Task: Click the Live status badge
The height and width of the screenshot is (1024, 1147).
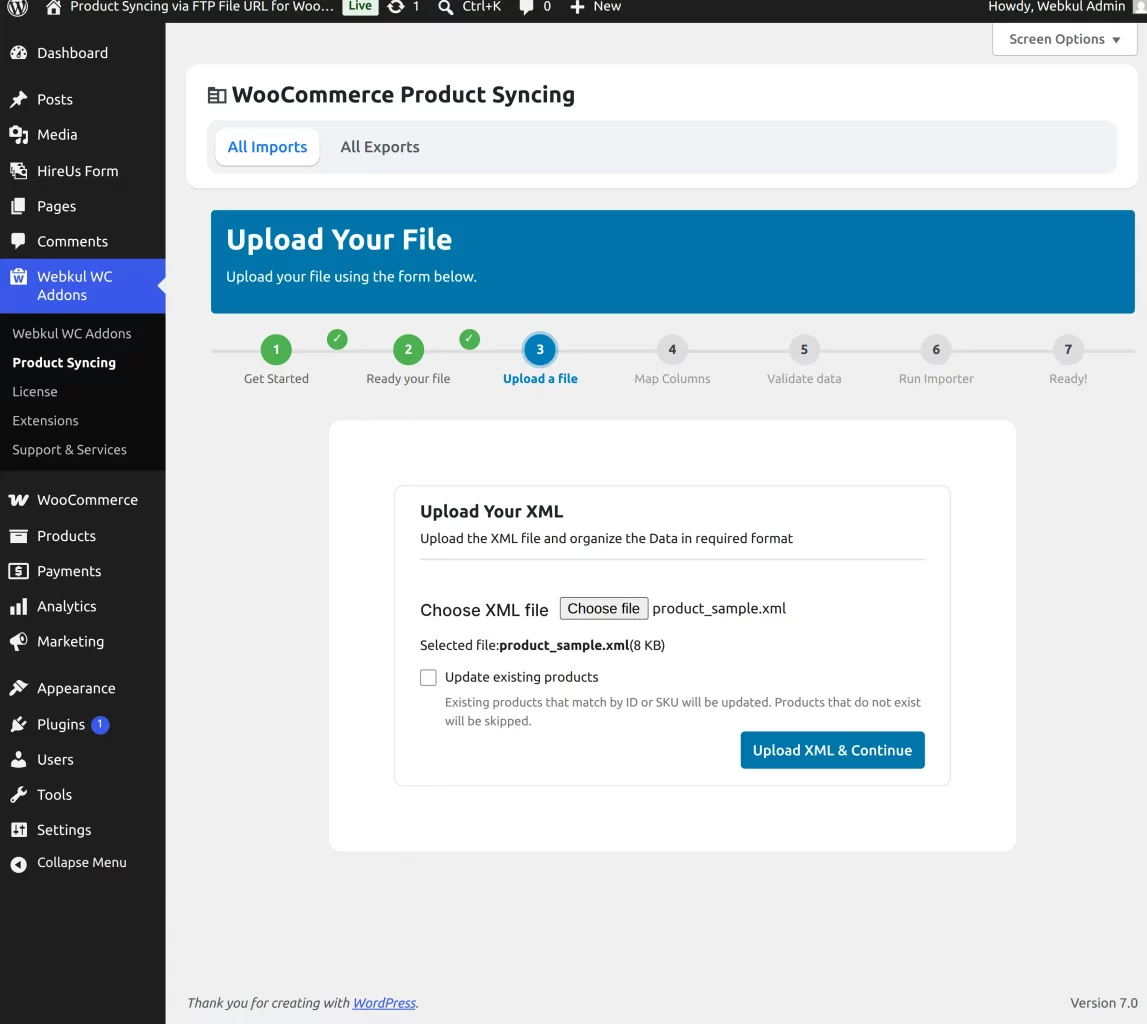Action: (360, 7)
